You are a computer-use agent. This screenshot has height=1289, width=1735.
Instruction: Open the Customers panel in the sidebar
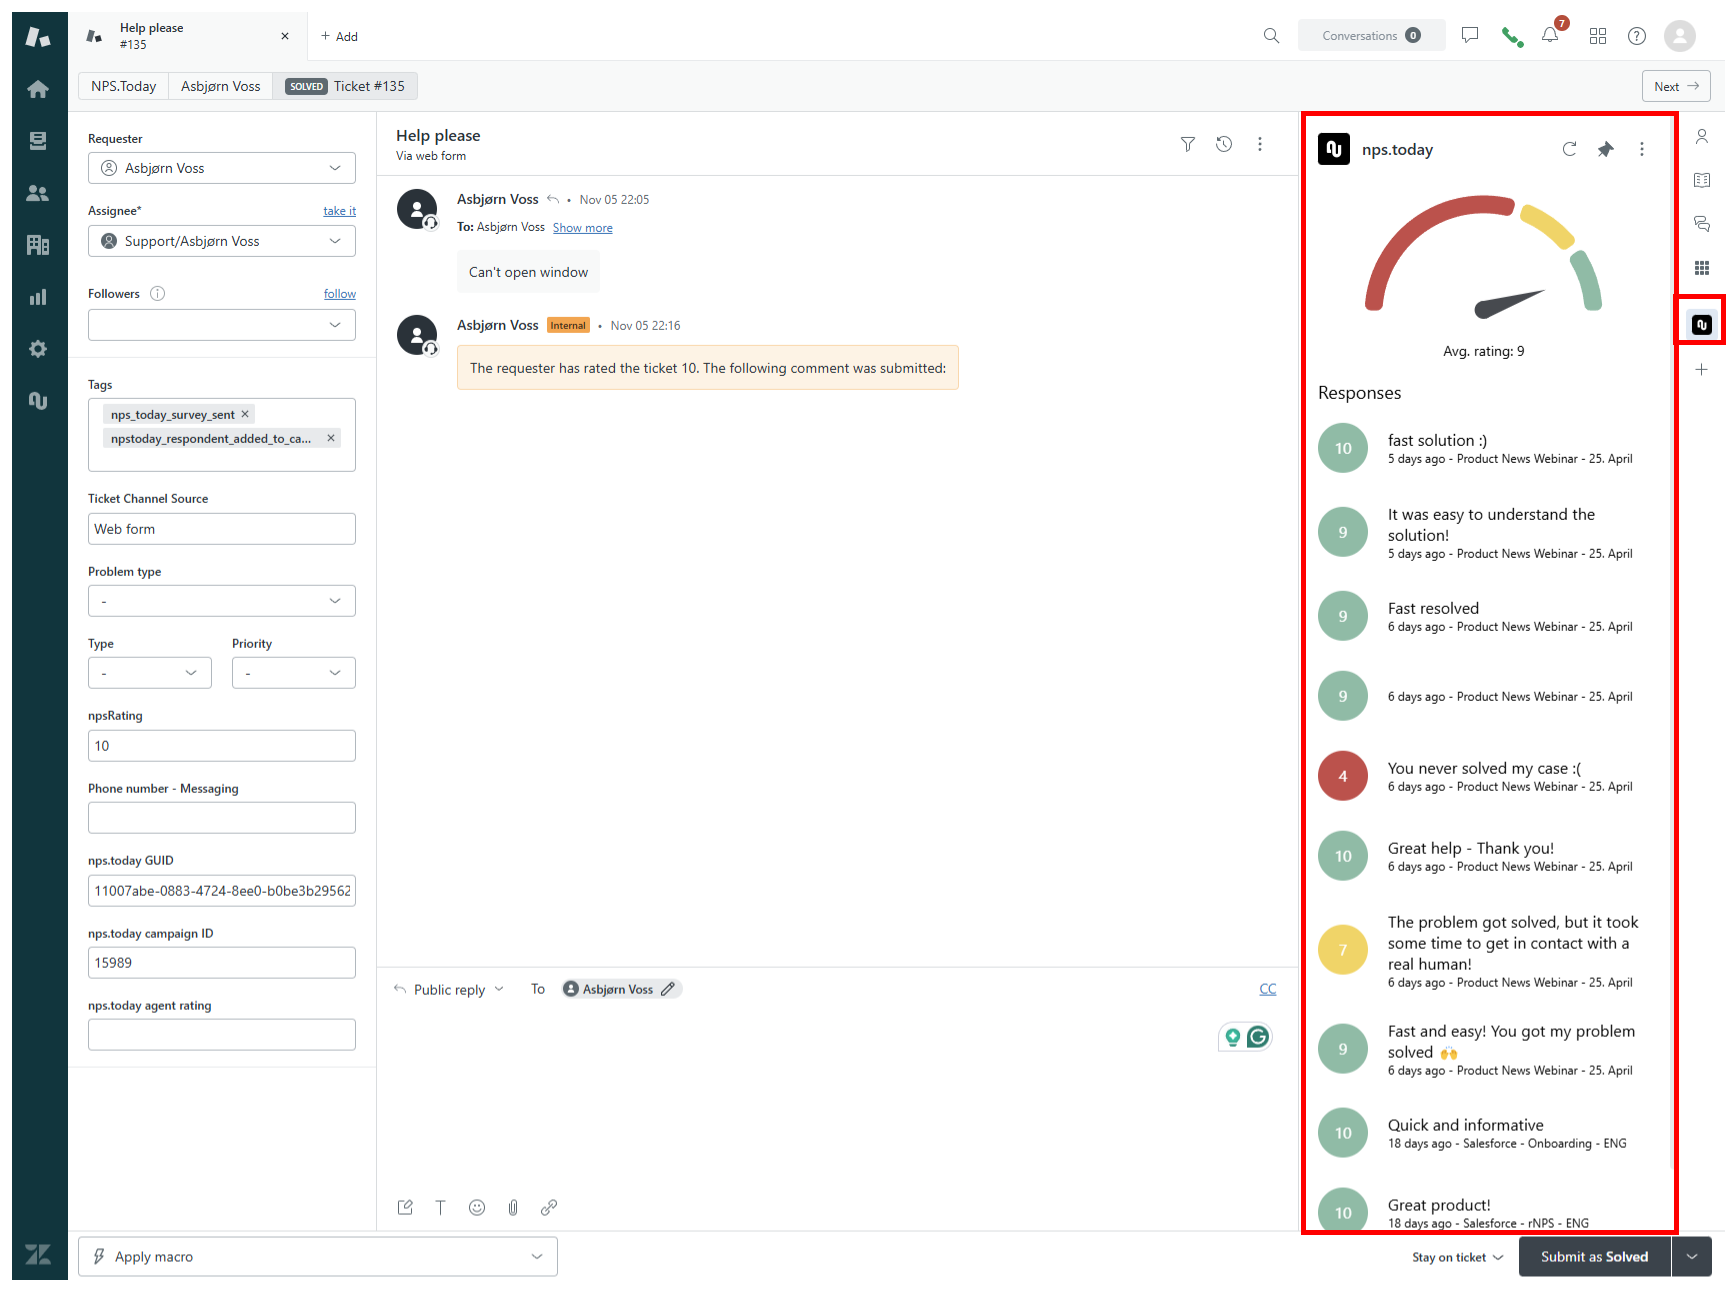click(38, 193)
